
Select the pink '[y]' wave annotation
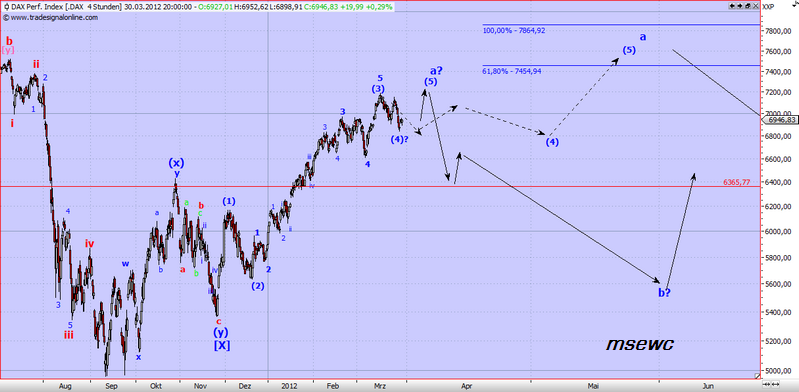click(7, 50)
